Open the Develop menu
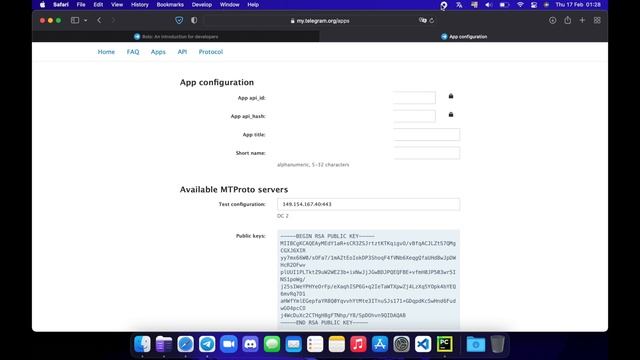This screenshot has width=640, height=360. point(202,5)
